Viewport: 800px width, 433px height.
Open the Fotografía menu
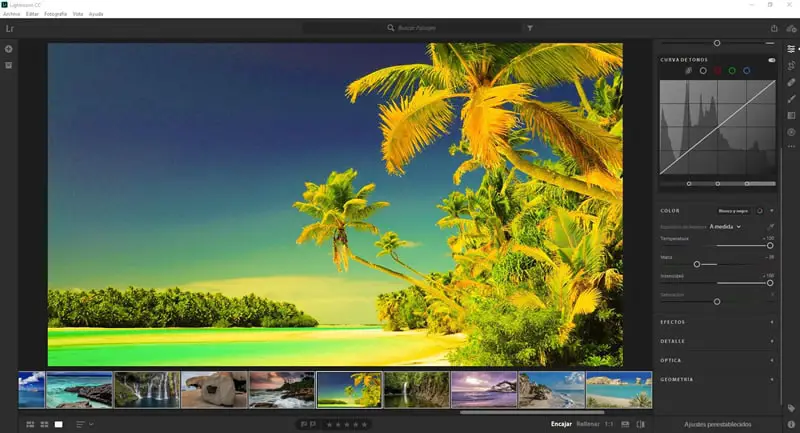(x=56, y=14)
